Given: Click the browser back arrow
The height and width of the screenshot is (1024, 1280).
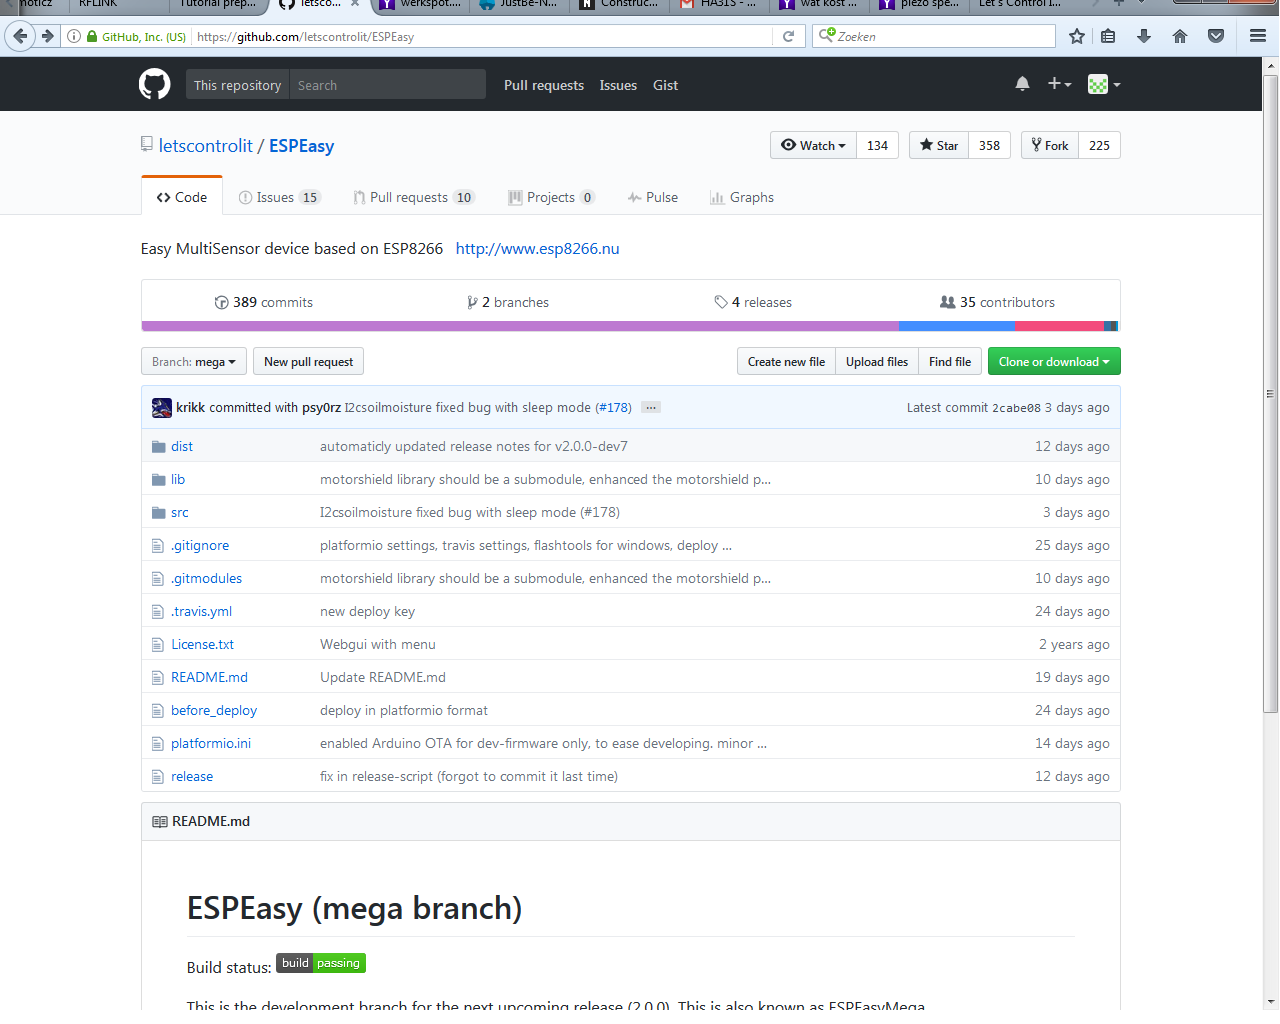Looking at the screenshot, I should tap(20, 36).
